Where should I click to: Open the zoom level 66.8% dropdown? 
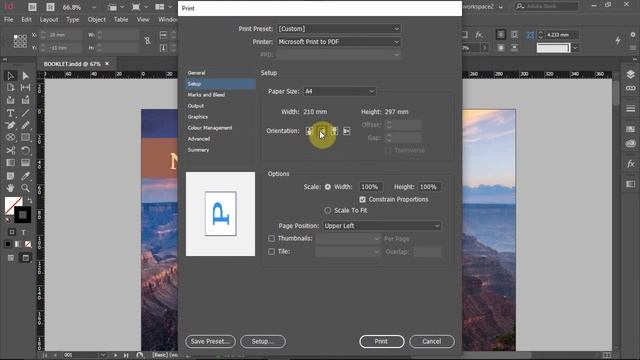[93, 7]
